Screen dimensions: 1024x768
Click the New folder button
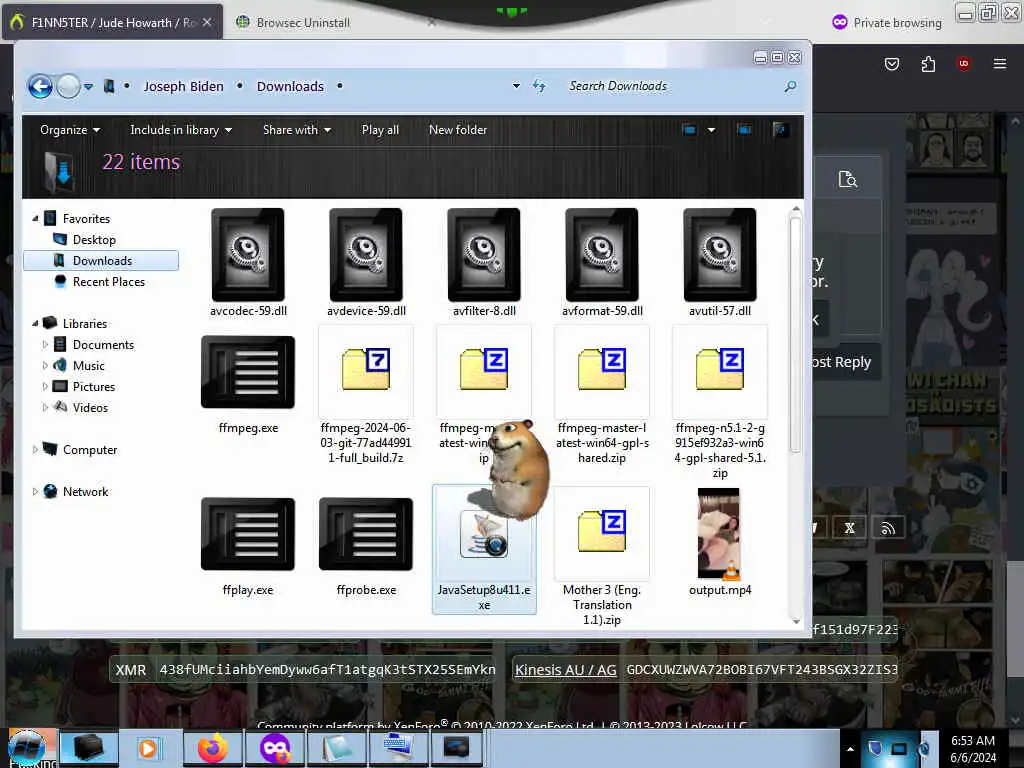[458, 130]
